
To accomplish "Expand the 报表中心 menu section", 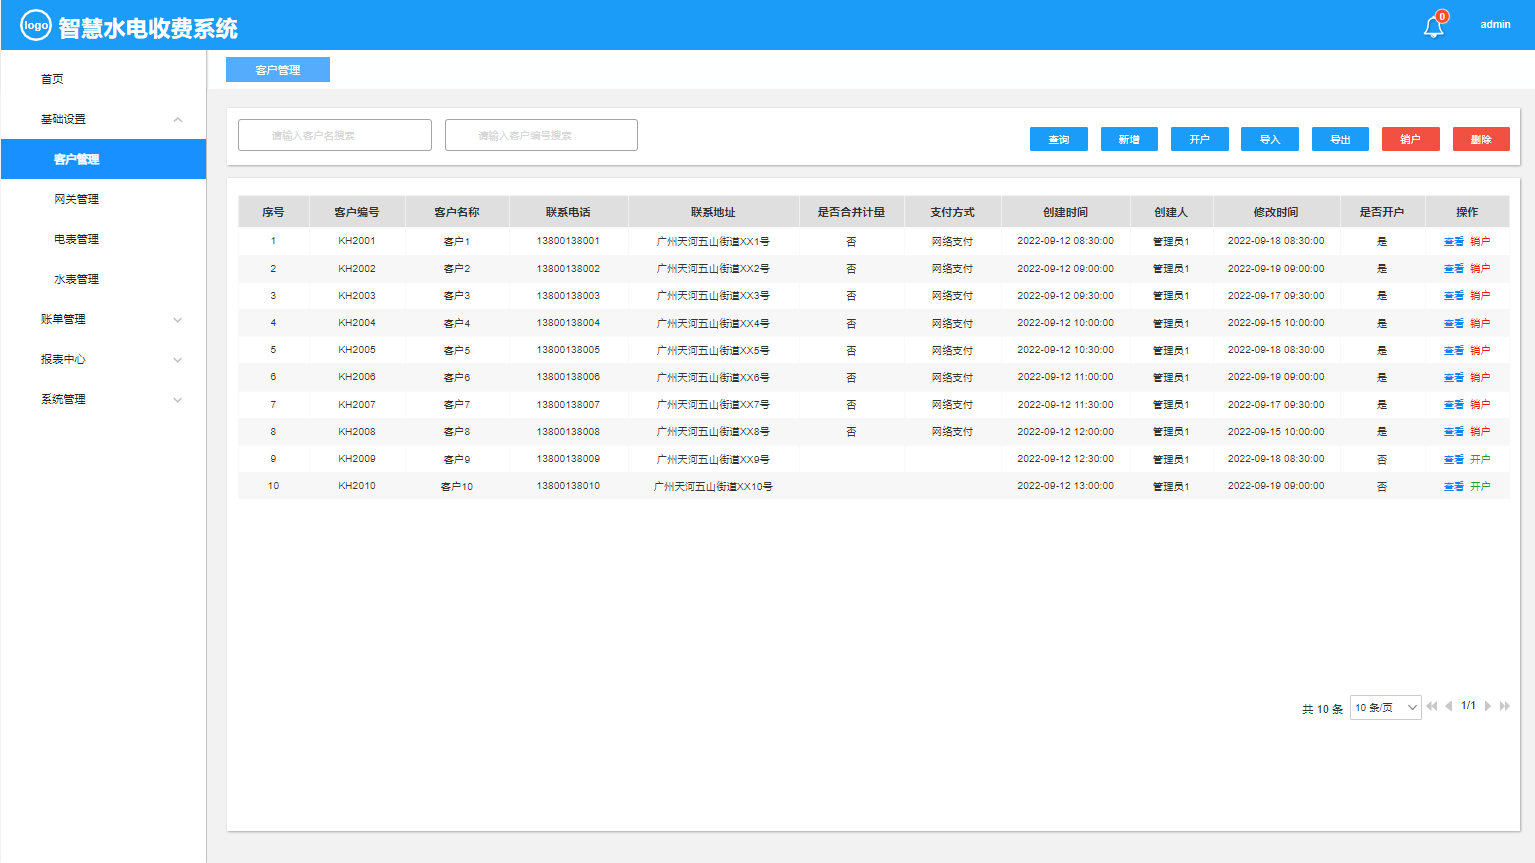I will pyautogui.click(x=178, y=360).
